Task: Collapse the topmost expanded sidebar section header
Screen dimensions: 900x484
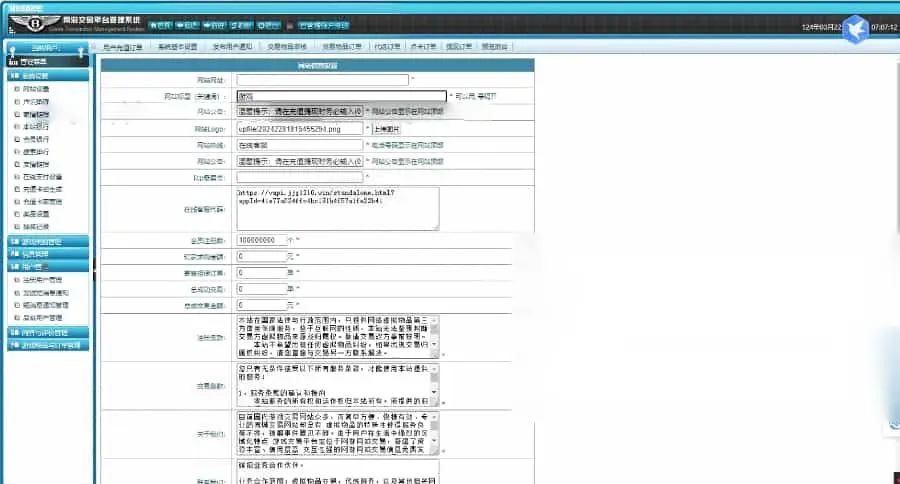Action: (x=48, y=75)
